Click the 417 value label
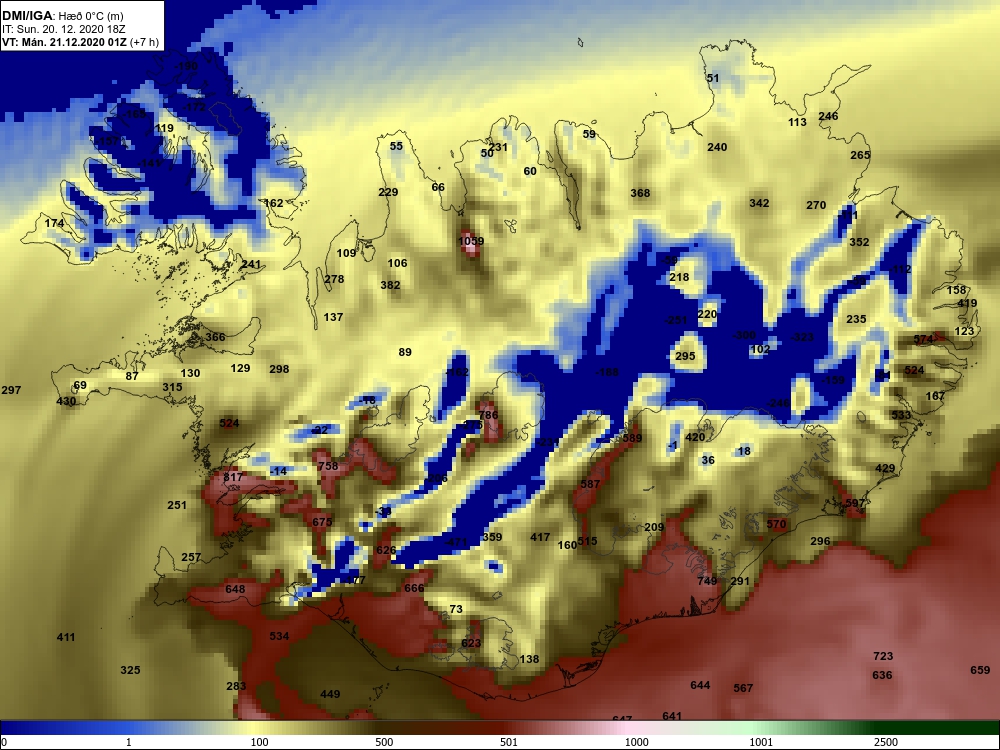The width and height of the screenshot is (1000, 750). [x=540, y=537]
